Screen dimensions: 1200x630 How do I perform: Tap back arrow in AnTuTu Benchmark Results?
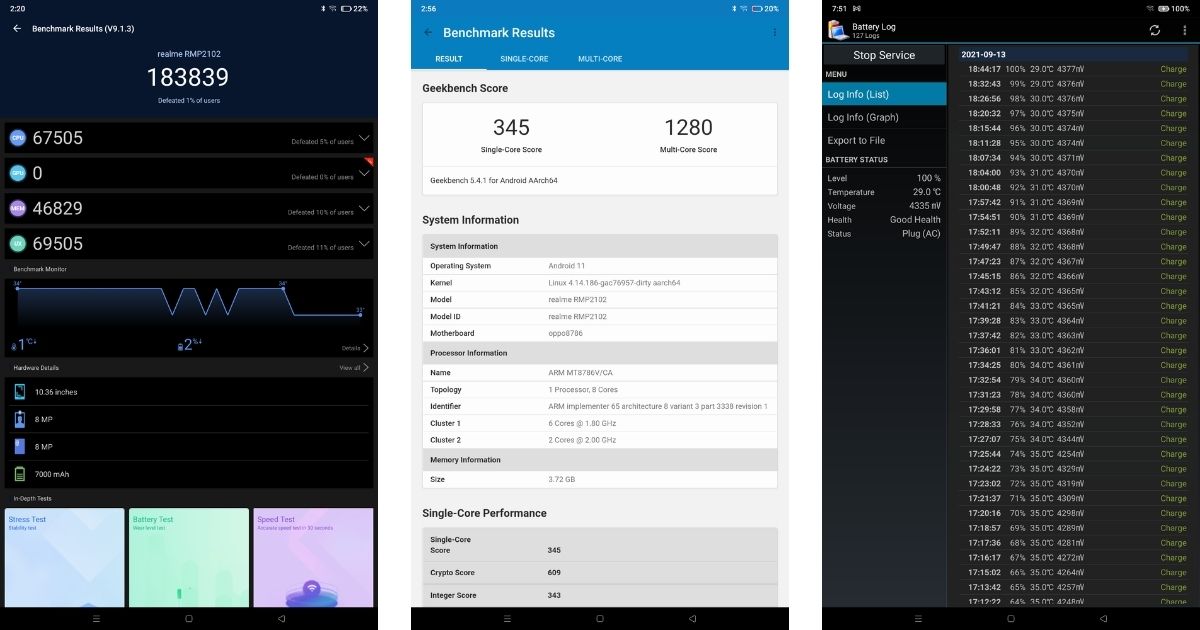pyautogui.click(x=17, y=28)
